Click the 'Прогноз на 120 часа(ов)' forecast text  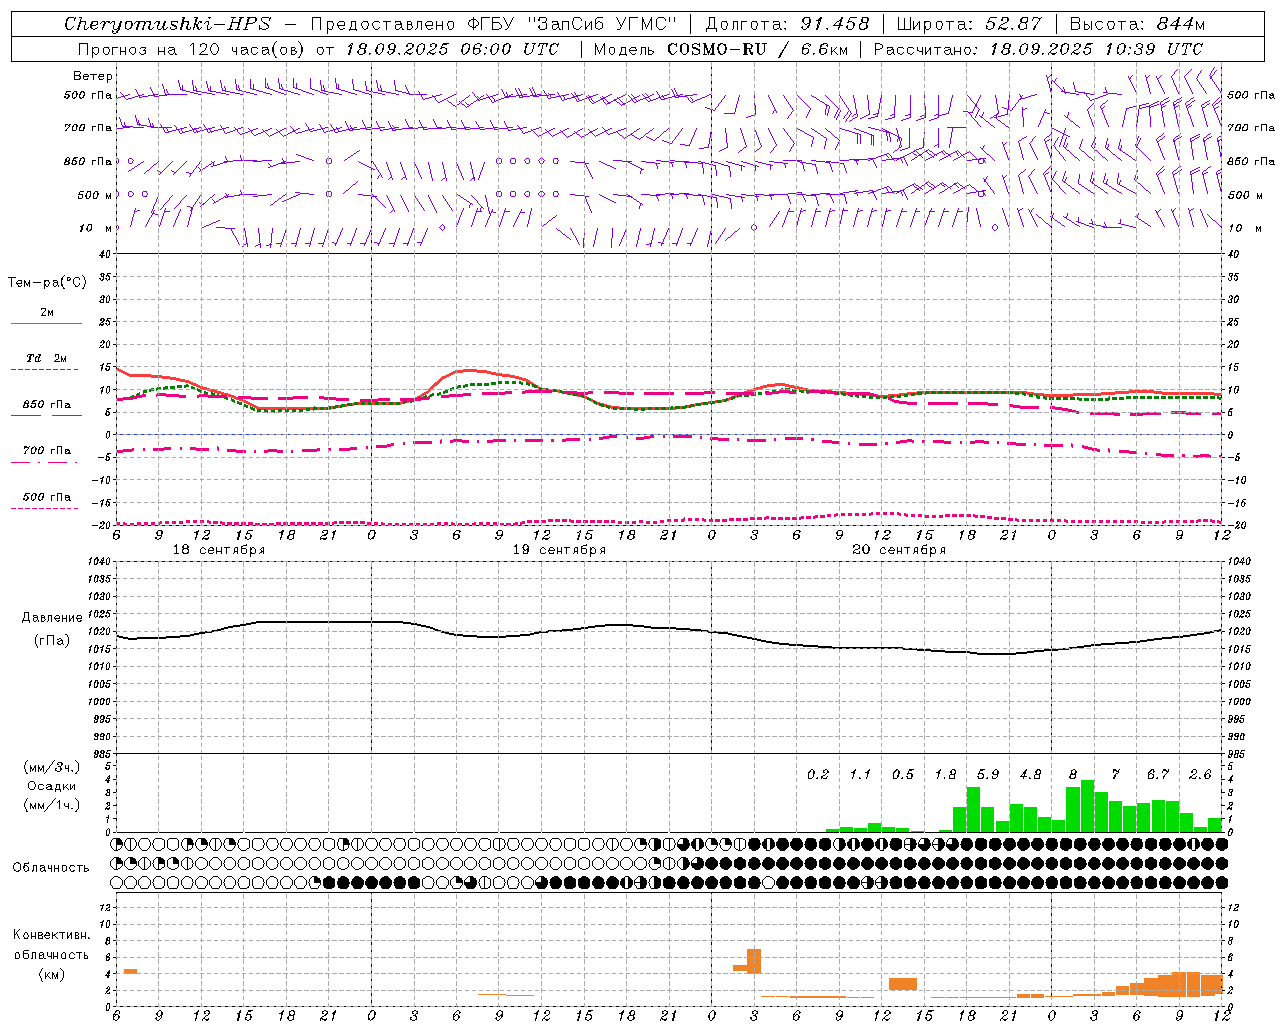point(191,49)
